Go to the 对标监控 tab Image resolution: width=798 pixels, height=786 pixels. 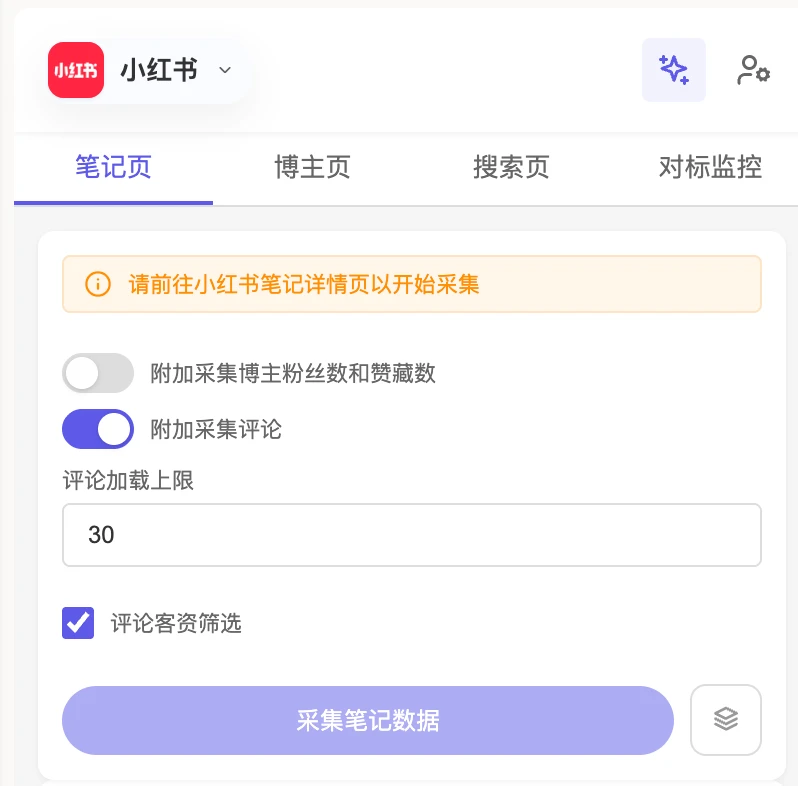point(710,167)
